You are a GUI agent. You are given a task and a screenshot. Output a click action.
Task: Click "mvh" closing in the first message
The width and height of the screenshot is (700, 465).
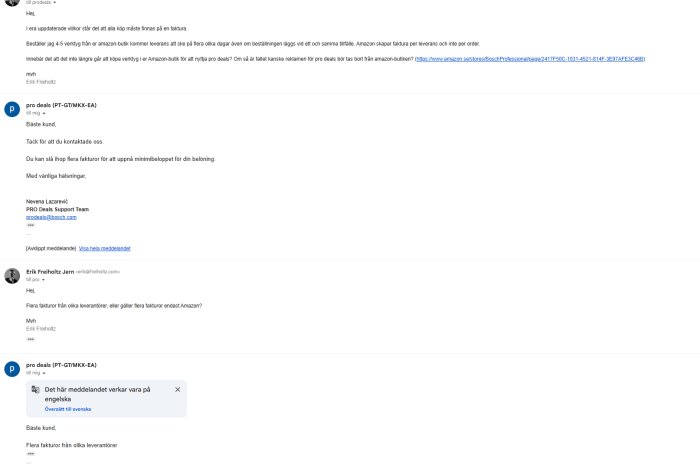(x=31, y=74)
